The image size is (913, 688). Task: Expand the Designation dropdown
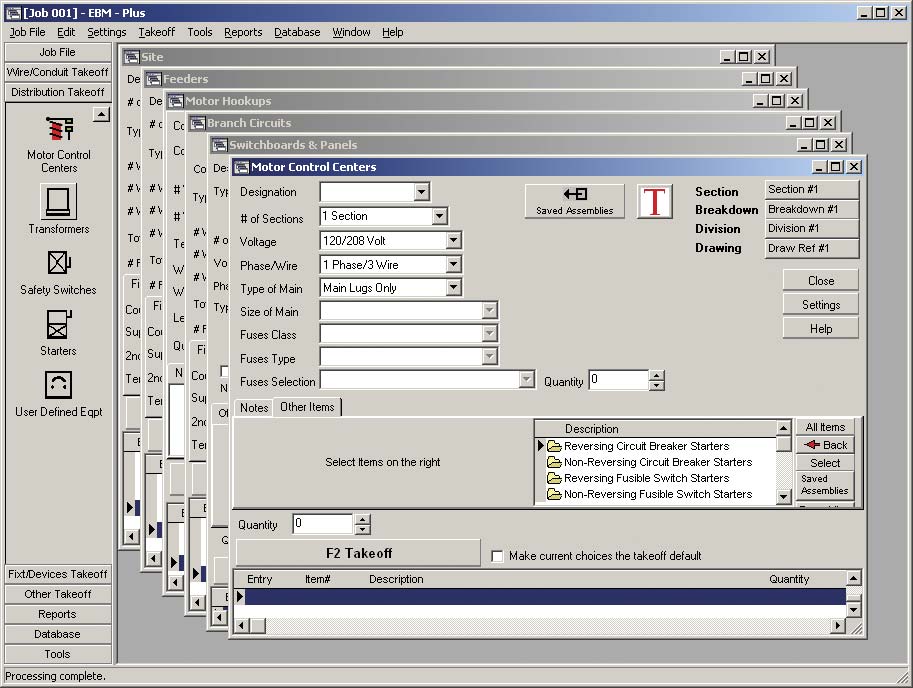coord(421,192)
